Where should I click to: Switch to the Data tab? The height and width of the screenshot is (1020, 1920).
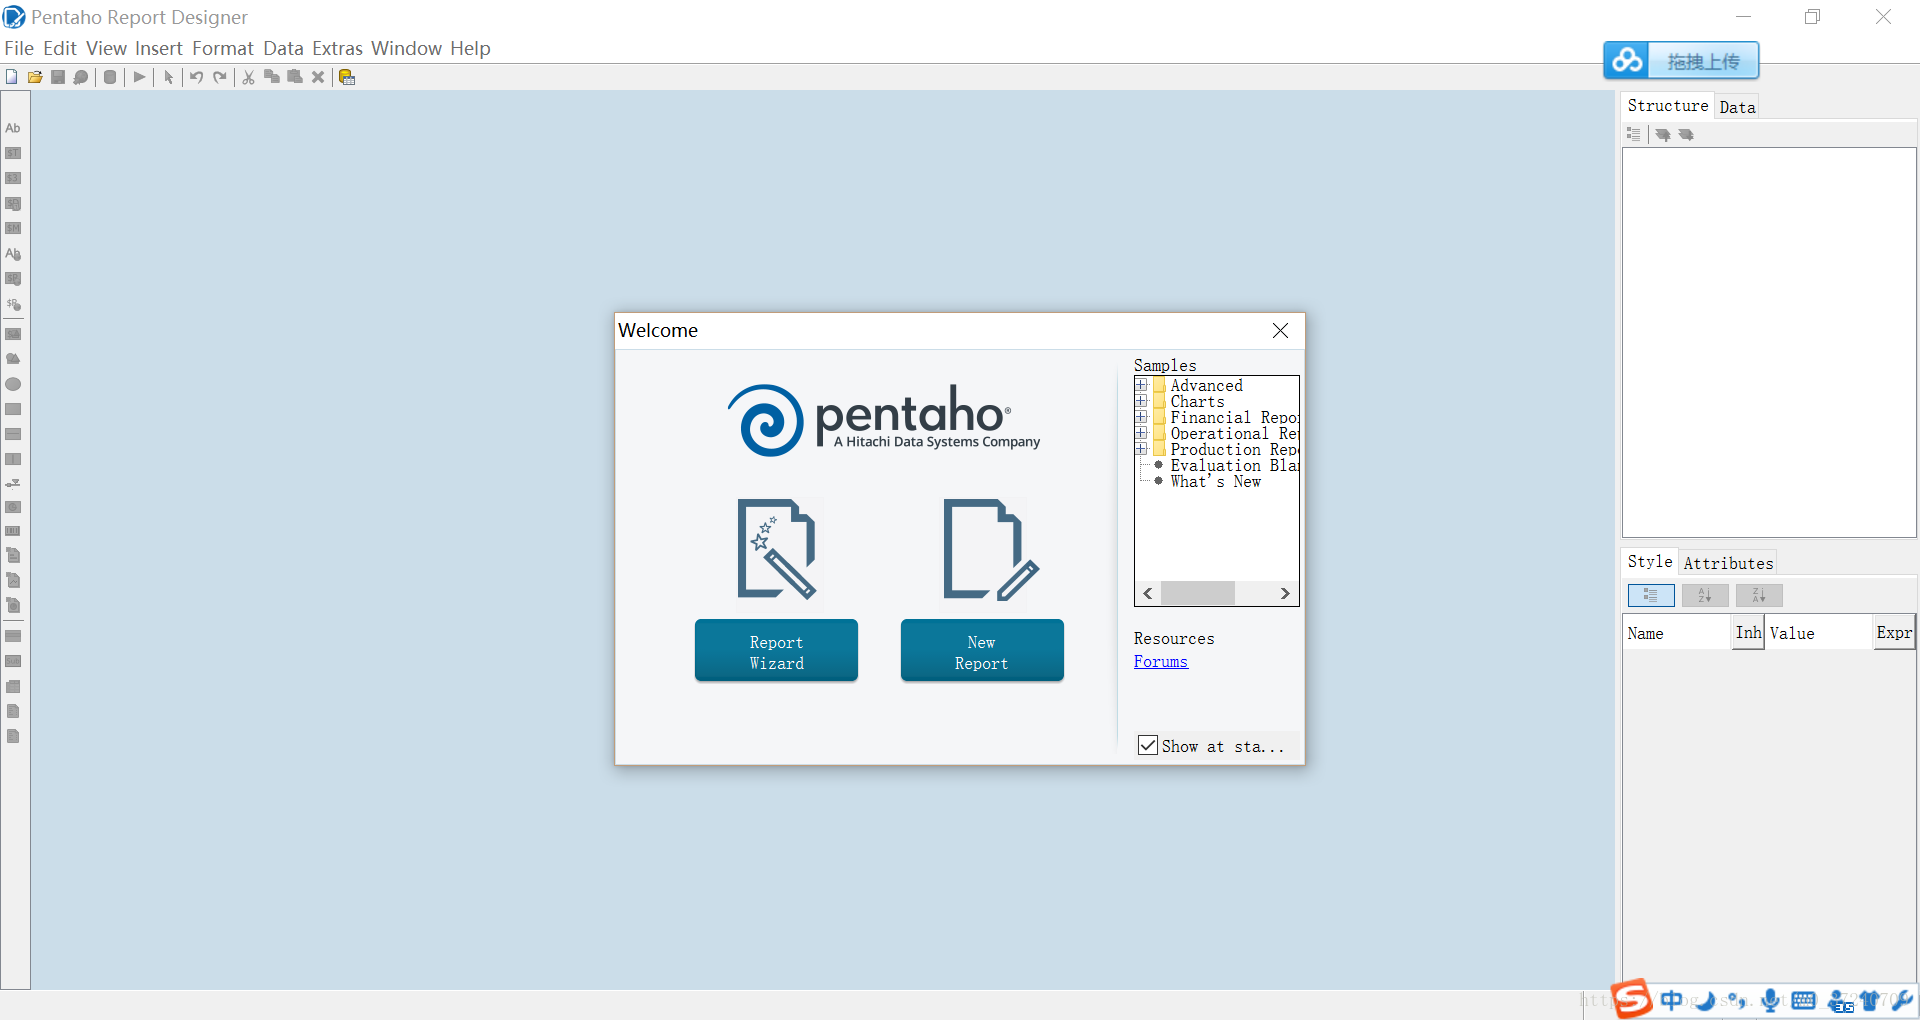[1737, 107]
